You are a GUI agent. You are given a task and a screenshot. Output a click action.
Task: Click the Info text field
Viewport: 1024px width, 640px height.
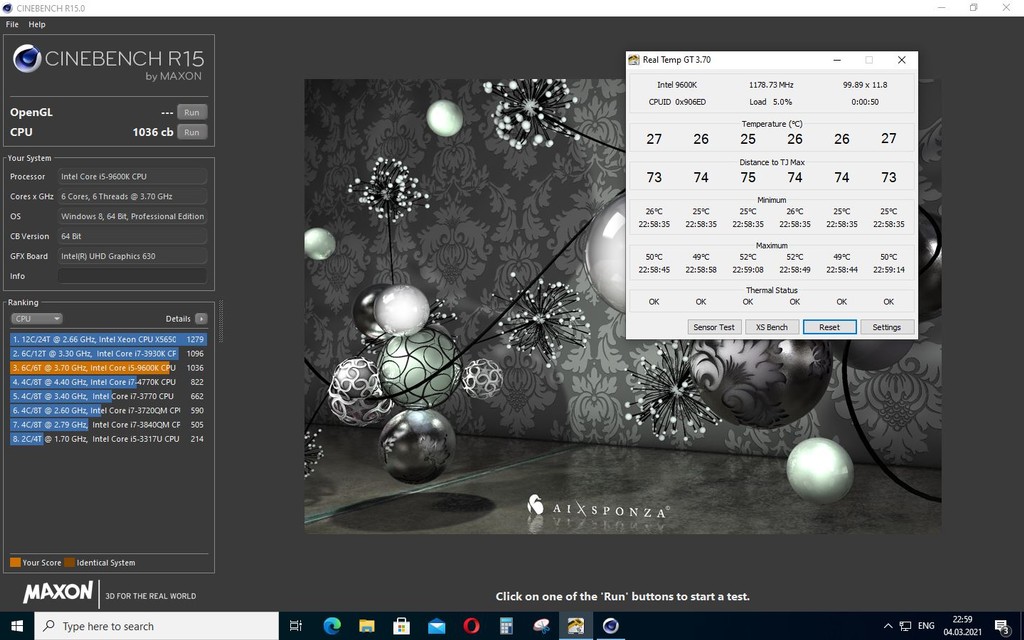coord(132,276)
